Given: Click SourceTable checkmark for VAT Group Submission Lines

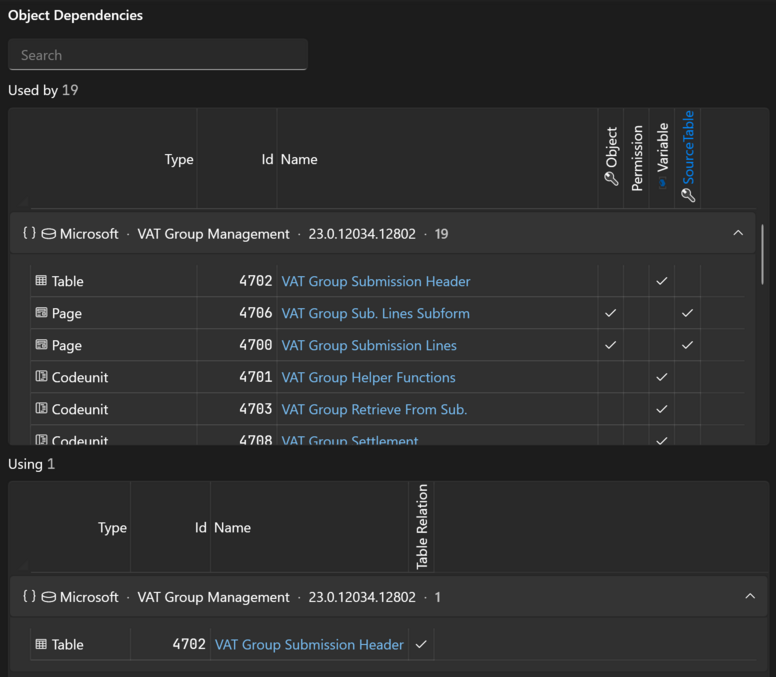Looking at the screenshot, I should [687, 345].
